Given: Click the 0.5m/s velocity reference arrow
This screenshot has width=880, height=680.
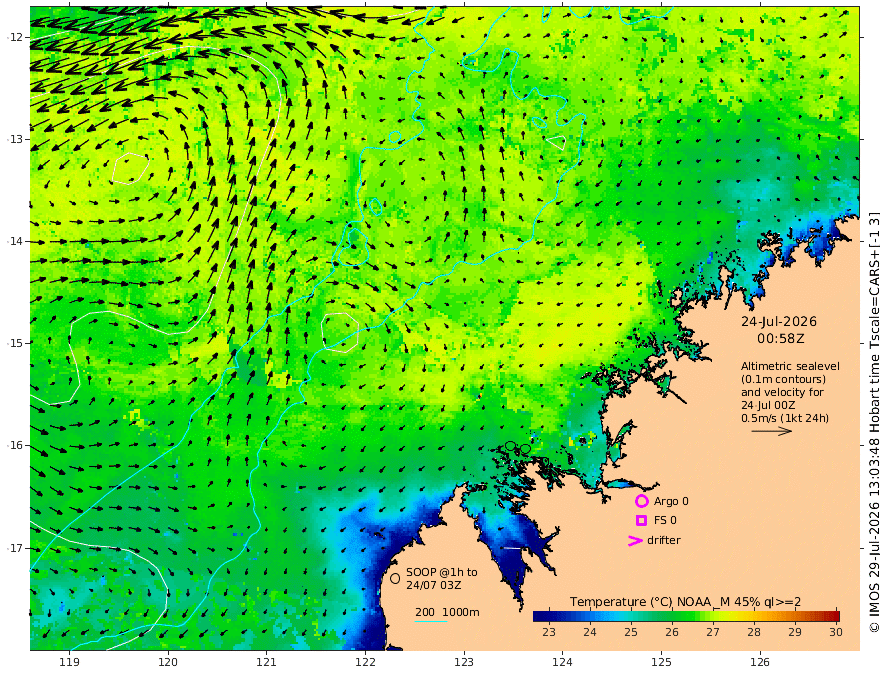Looking at the screenshot, I should (x=772, y=431).
